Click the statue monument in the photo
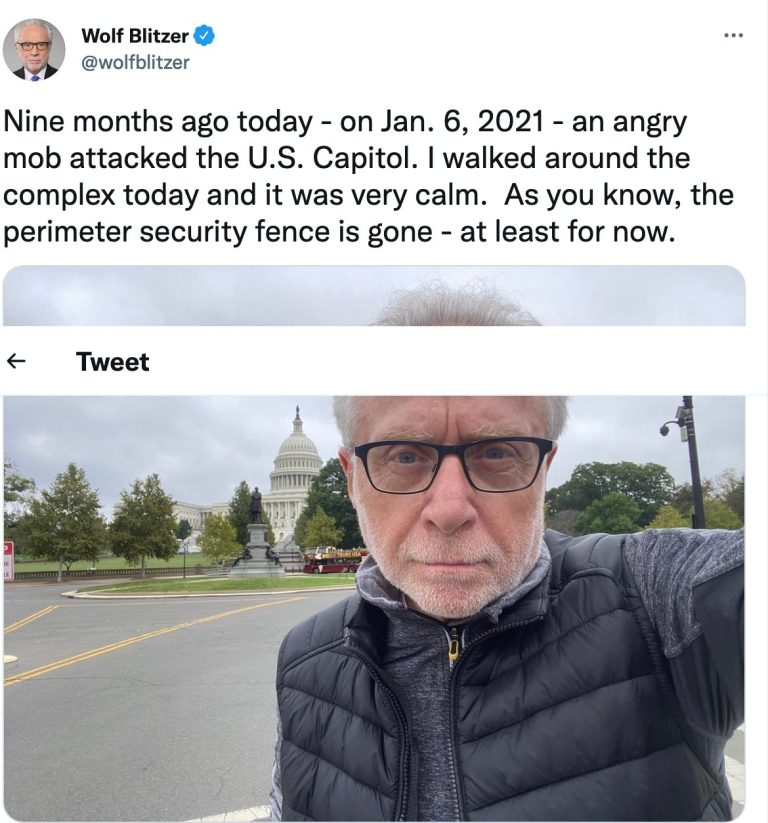 tap(256, 535)
